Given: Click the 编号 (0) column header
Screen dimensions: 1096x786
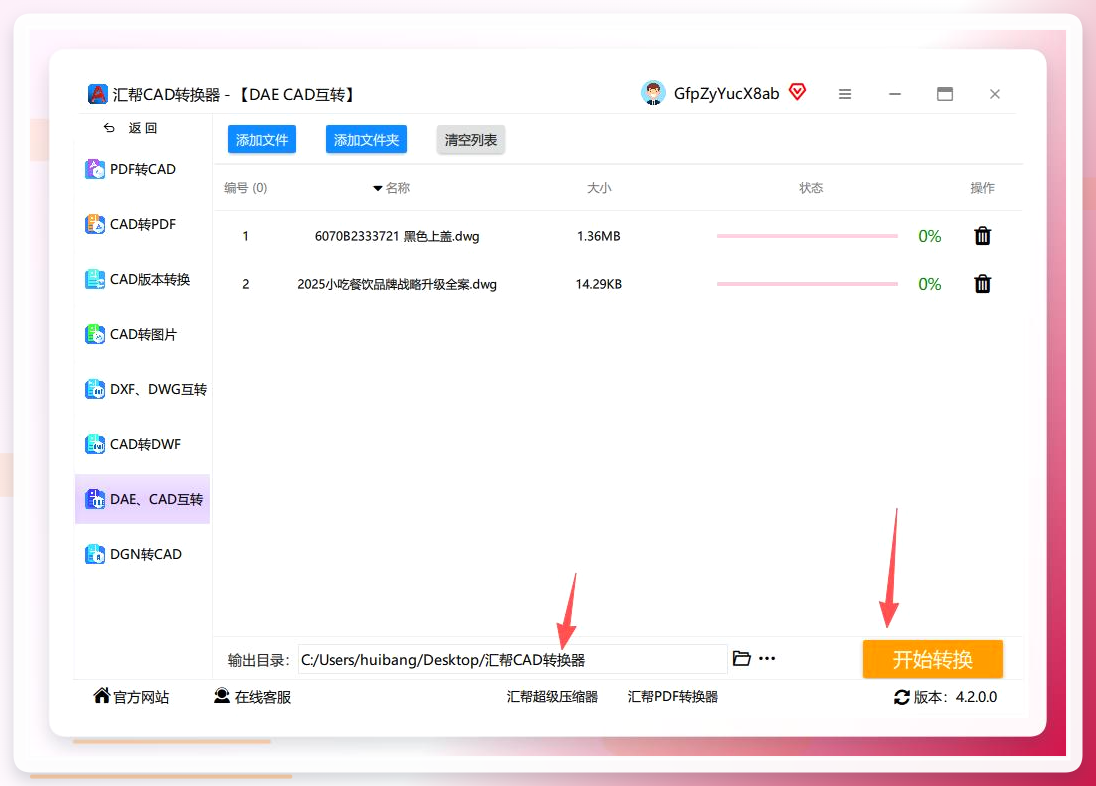Looking at the screenshot, I should [x=245, y=188].
